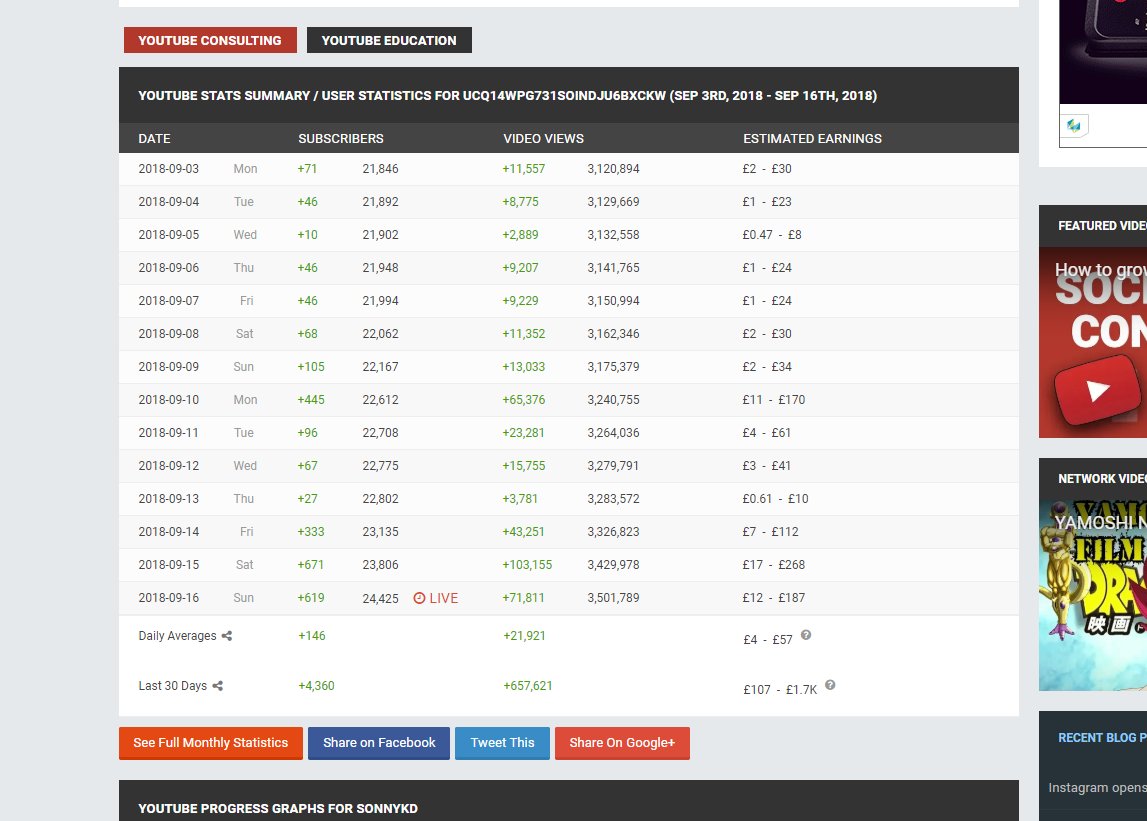Click the +146 daily average subscribers

click(312, 636)
